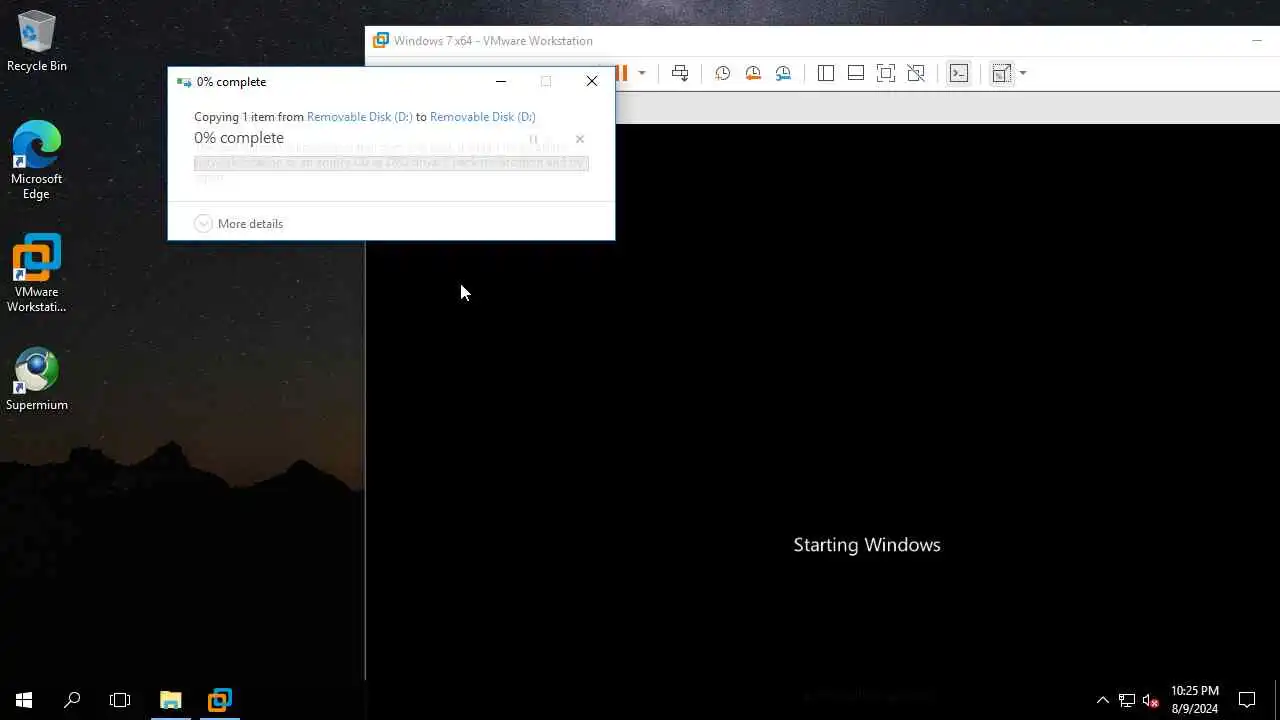Expand More details in copy dialog

(x=239, y=223)
